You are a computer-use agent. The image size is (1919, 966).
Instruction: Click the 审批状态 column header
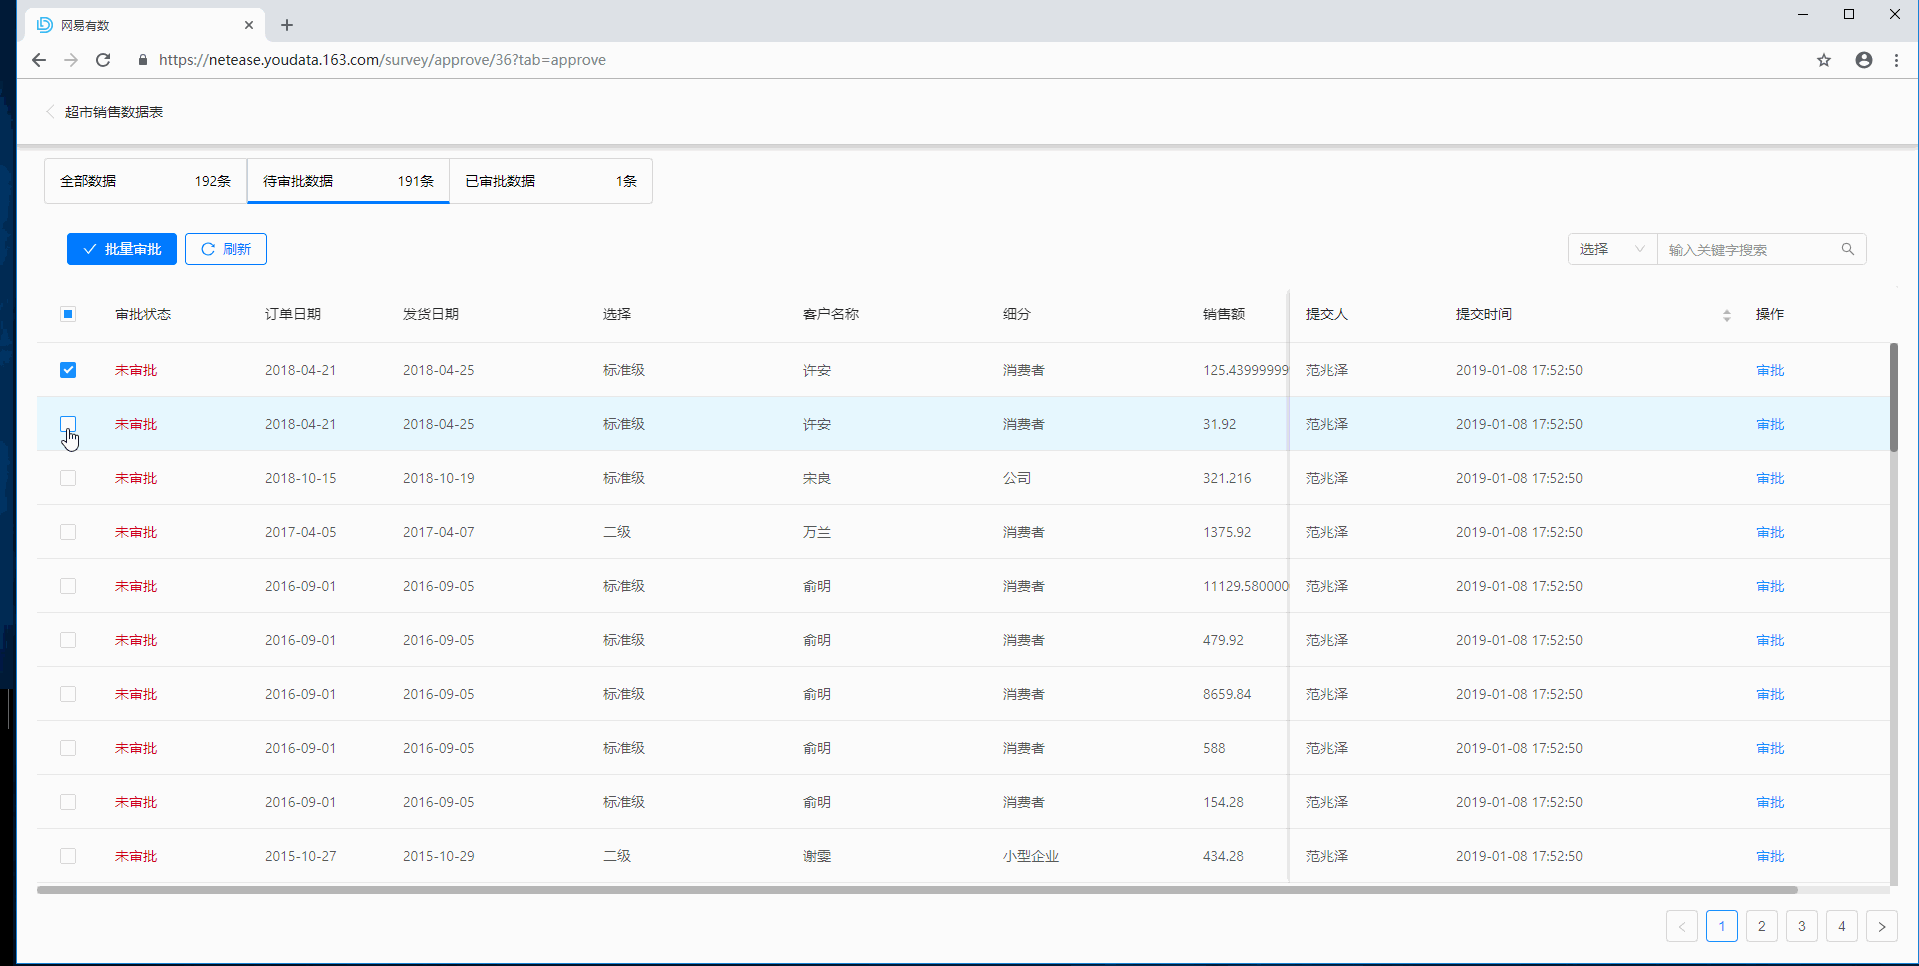(143, 314)
